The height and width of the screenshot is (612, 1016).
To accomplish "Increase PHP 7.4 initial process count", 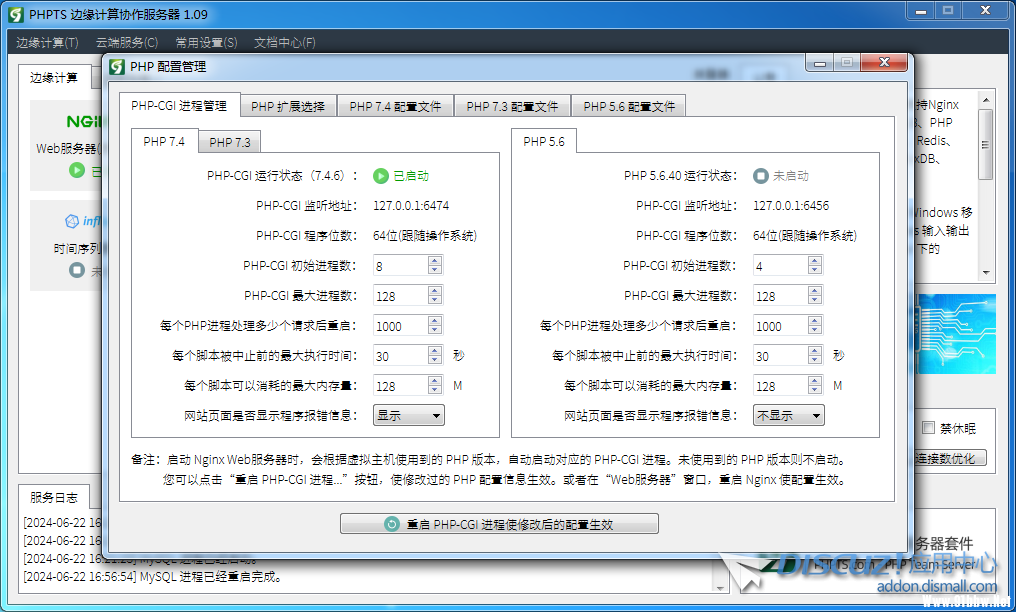I will pos(435,262).
